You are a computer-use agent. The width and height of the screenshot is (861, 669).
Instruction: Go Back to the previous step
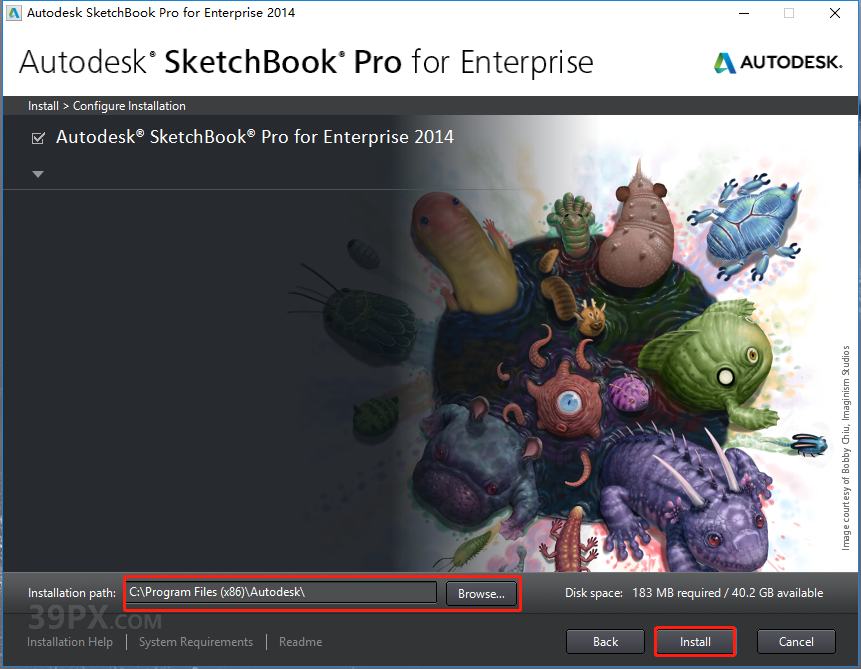point(605,642)
